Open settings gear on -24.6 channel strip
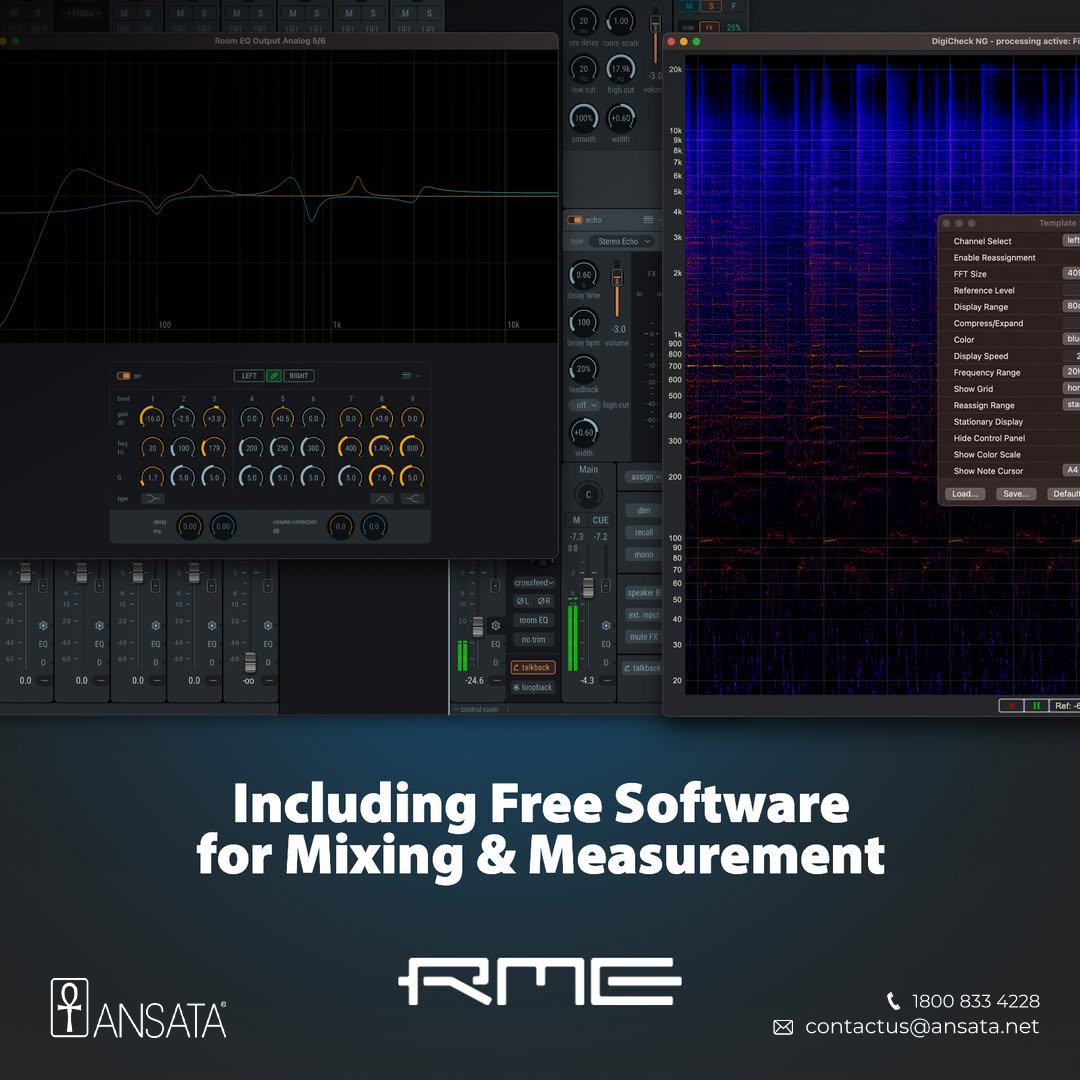 (495, 625)
